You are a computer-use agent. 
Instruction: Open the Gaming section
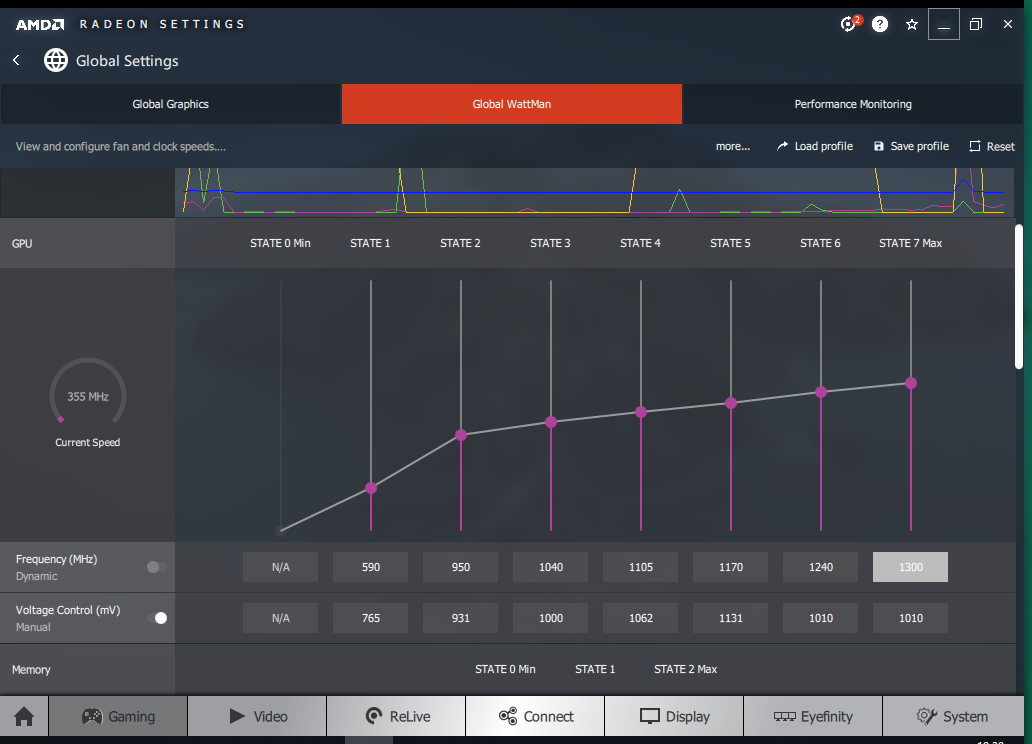tap(118, 716)
